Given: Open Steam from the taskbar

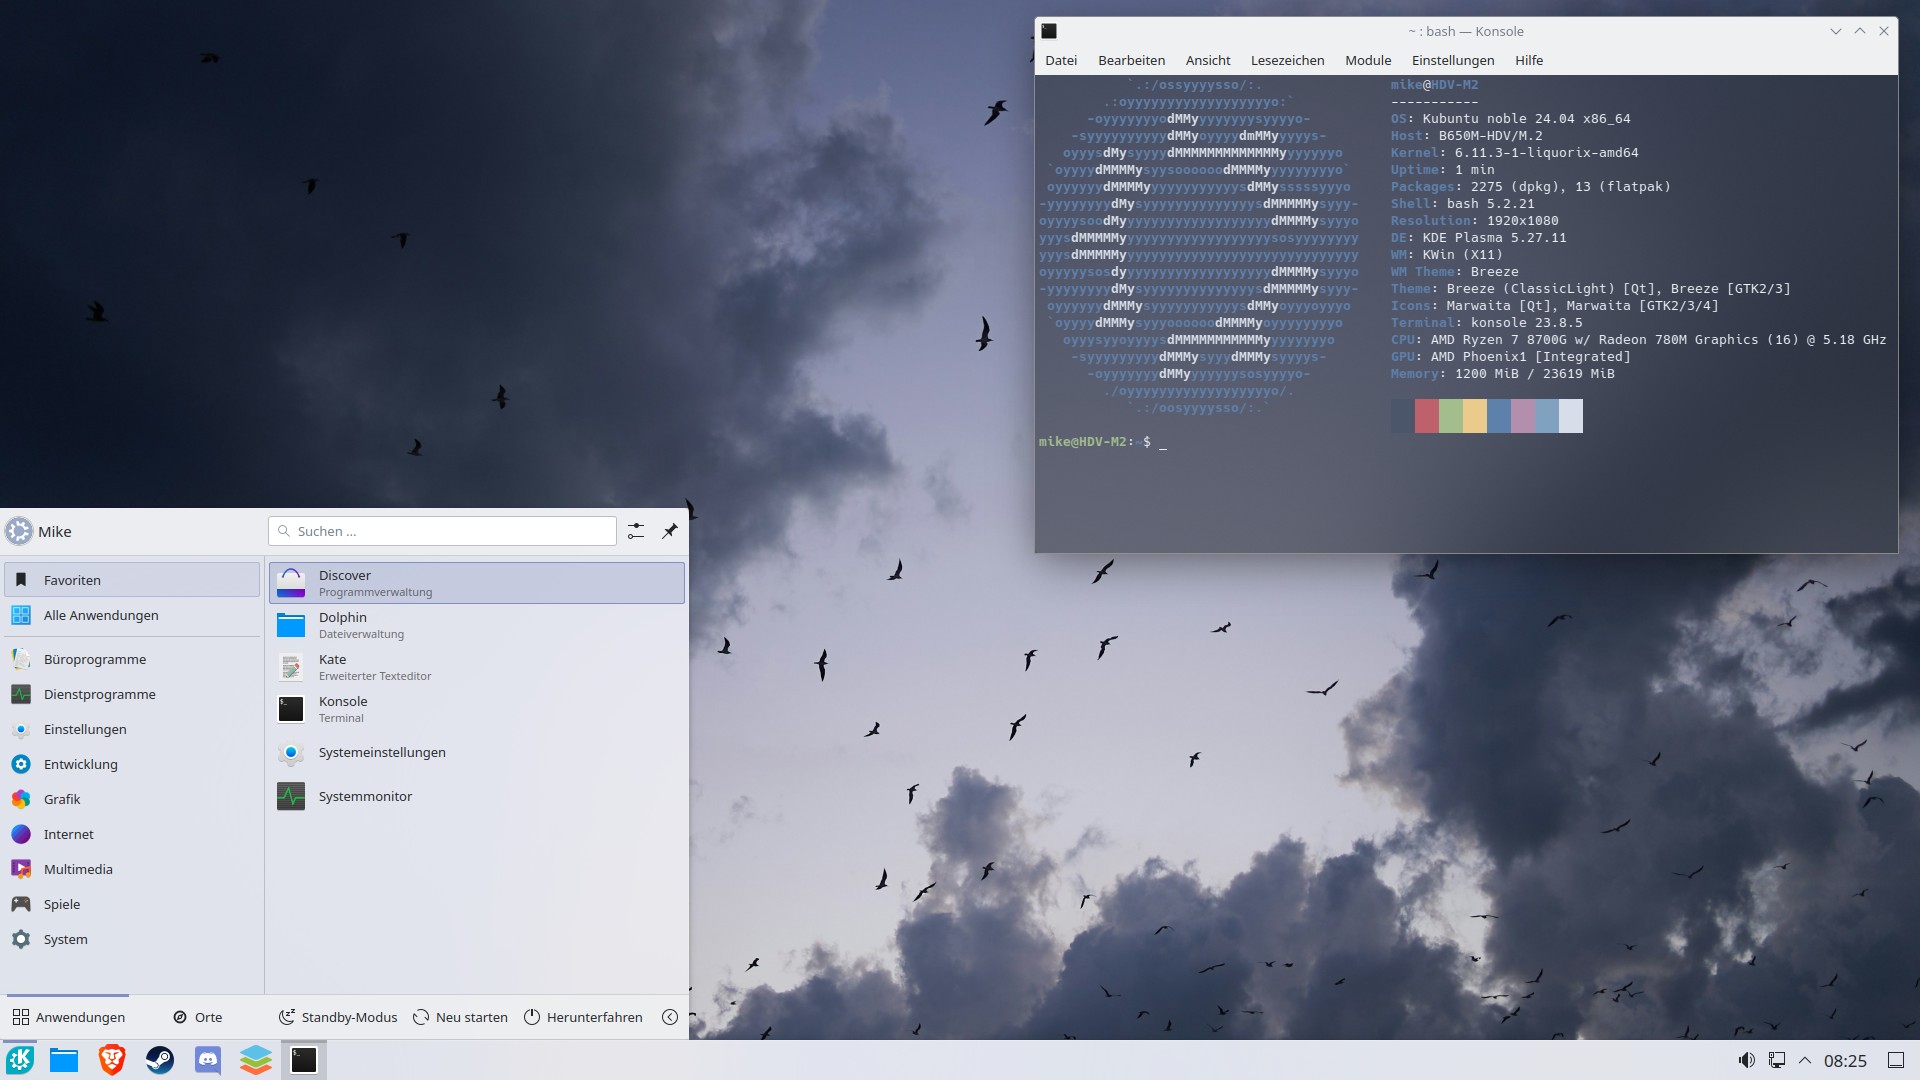Looking at the screenshot, I should 159,1059.
